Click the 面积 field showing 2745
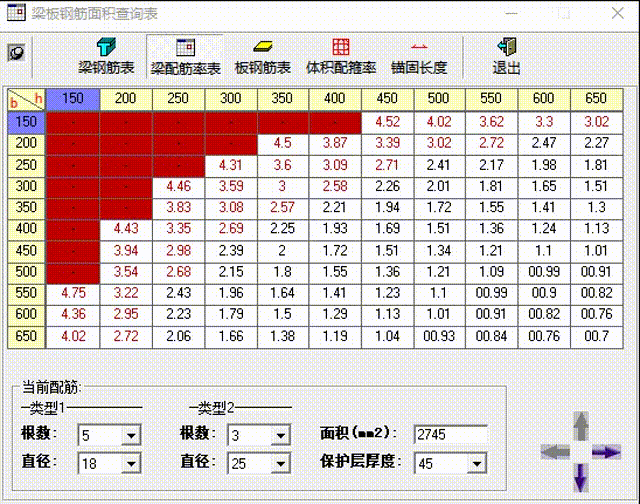640x504 pixels. [x=451, y=435]
